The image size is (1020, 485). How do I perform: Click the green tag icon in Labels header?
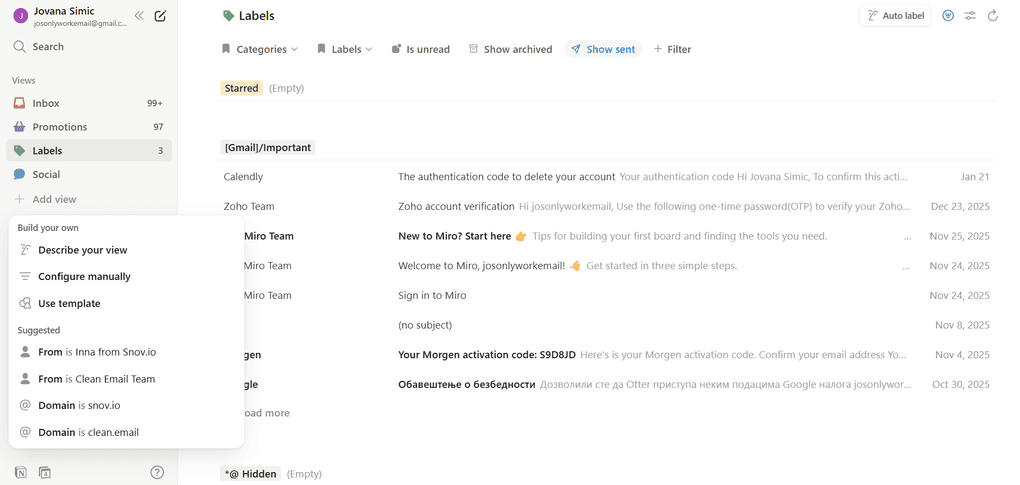point(228,16)
